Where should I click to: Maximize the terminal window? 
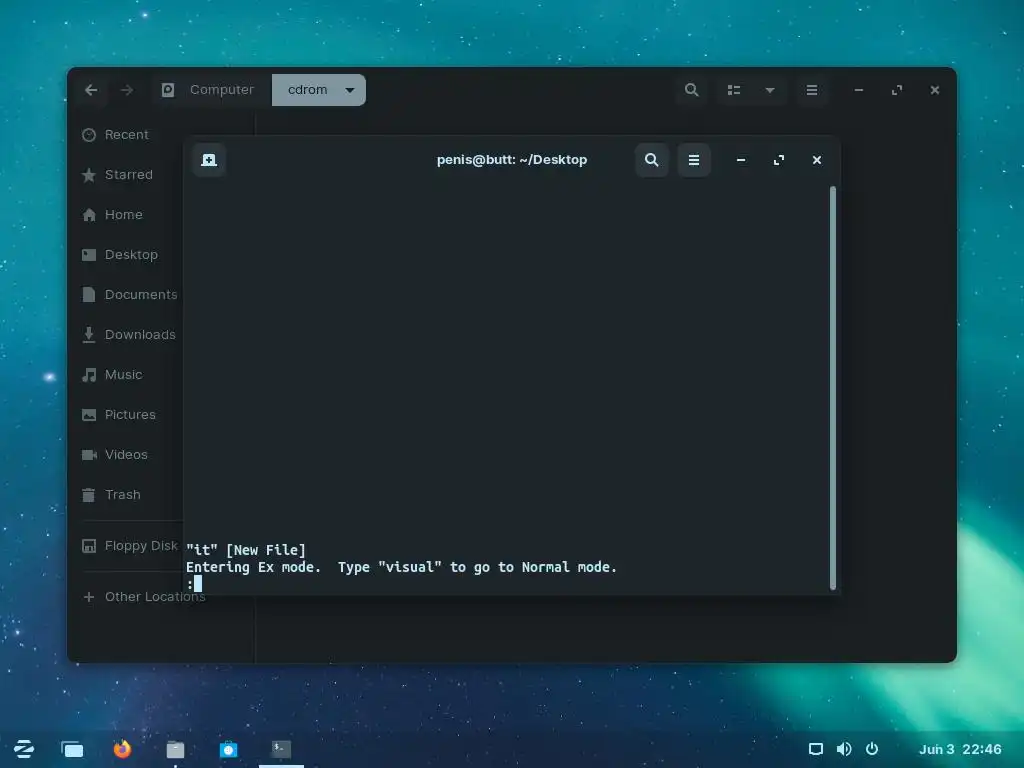778,160
